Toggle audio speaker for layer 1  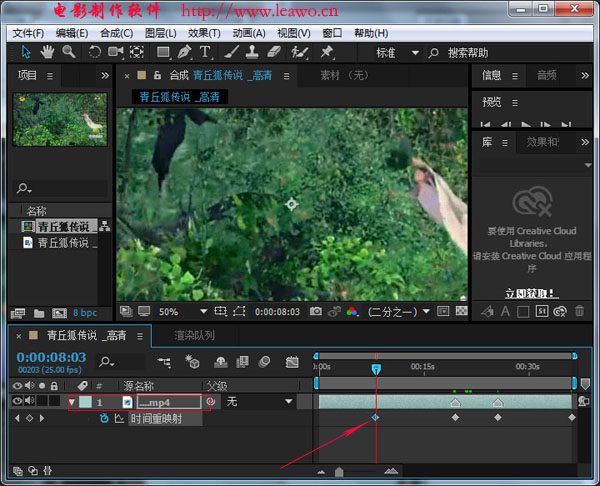(29, 401)
